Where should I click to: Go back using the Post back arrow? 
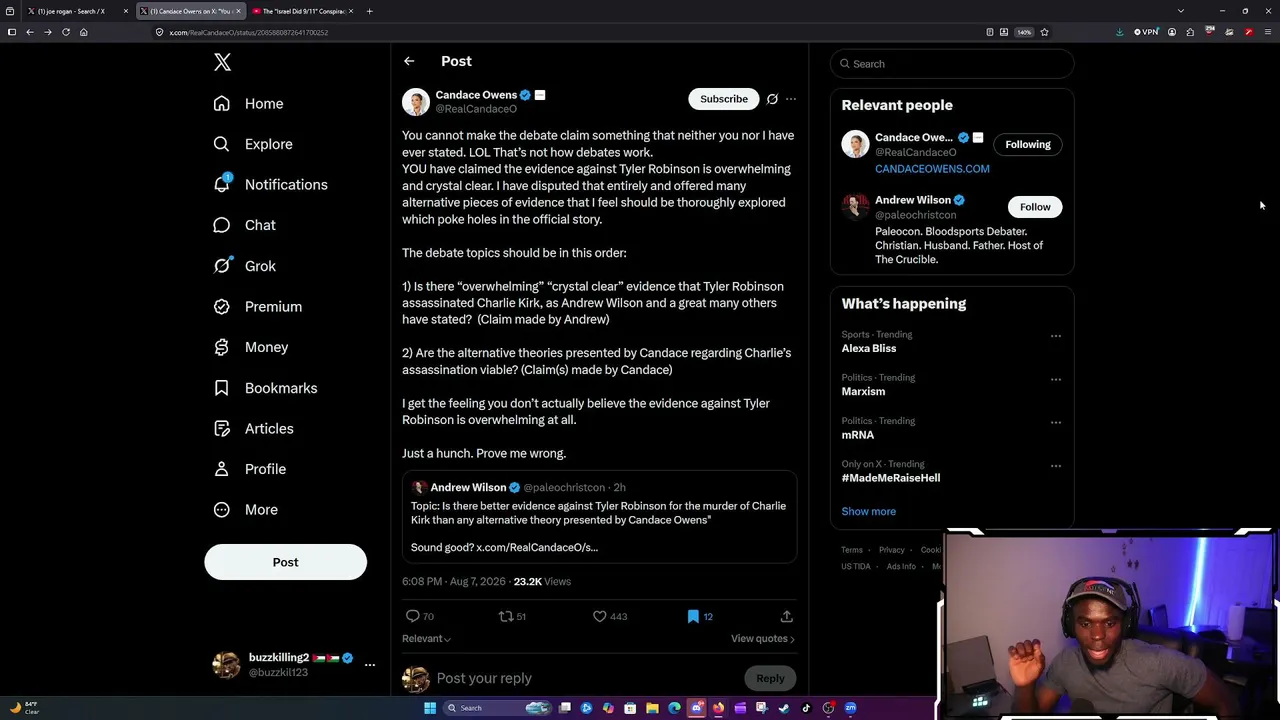409,61
